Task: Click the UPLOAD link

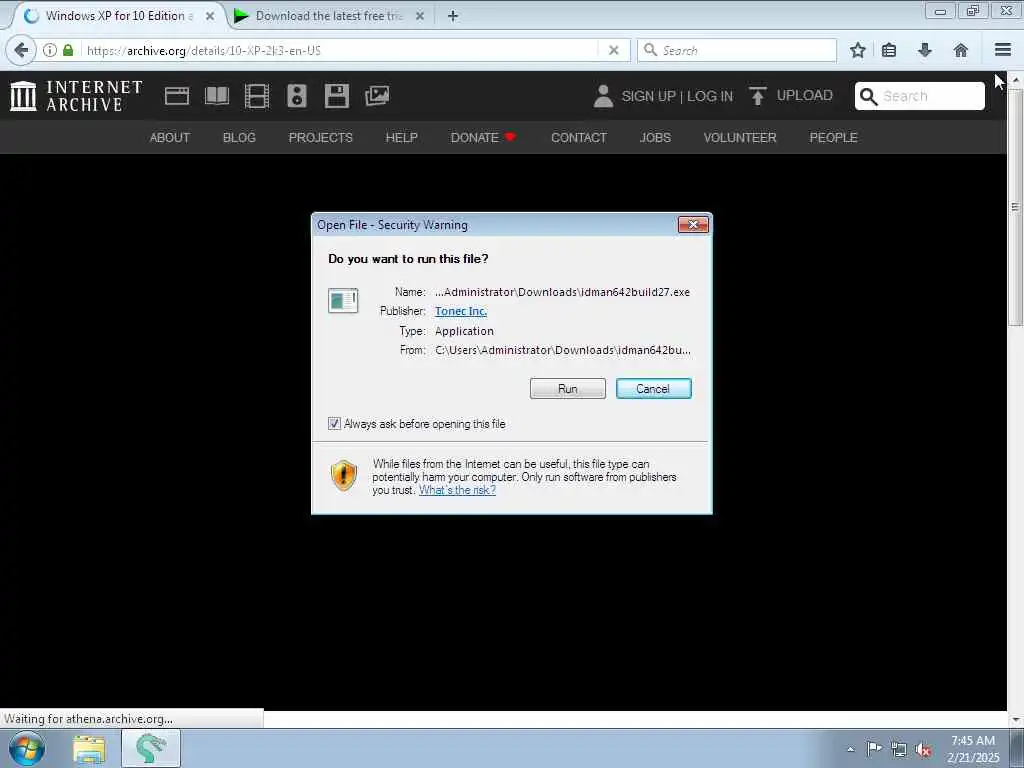Action: 805,95
